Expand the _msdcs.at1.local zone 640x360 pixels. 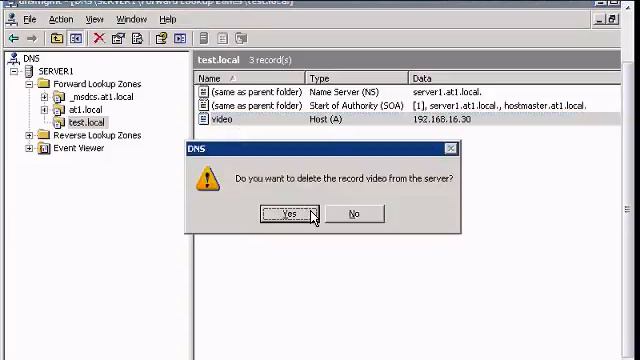tap(44, 97)
